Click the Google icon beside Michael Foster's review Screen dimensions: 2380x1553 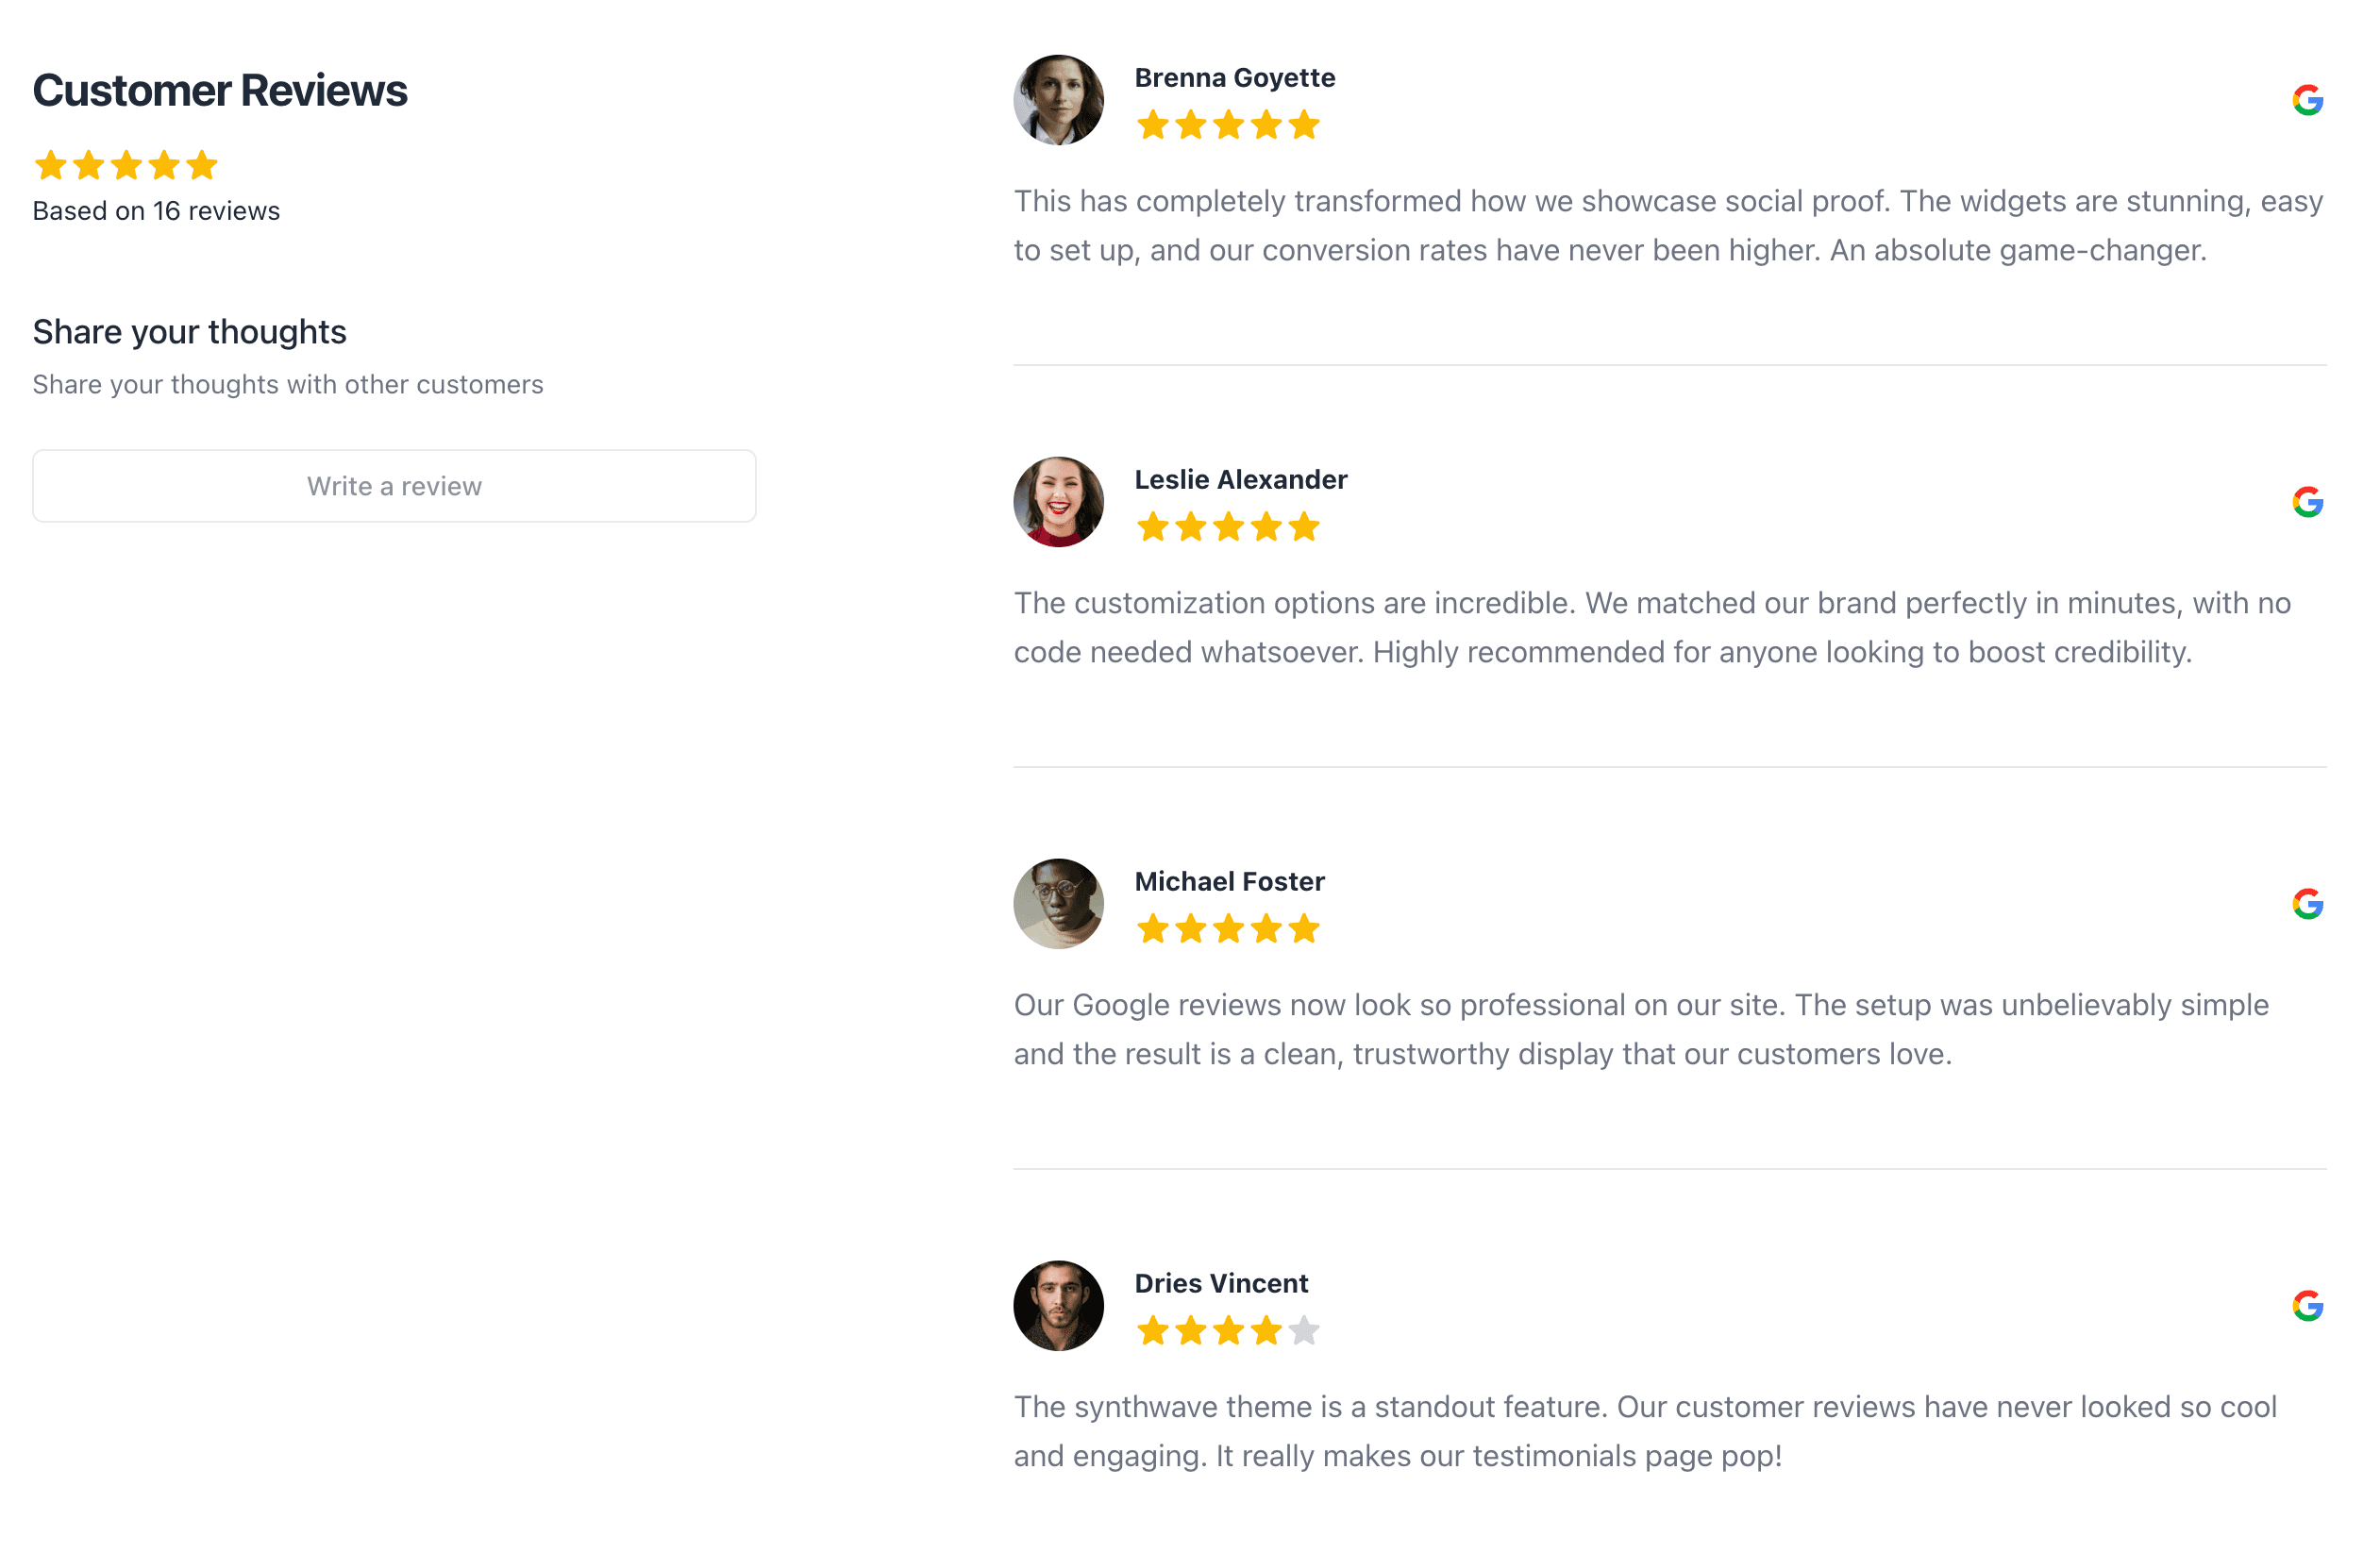[2307, 906]
